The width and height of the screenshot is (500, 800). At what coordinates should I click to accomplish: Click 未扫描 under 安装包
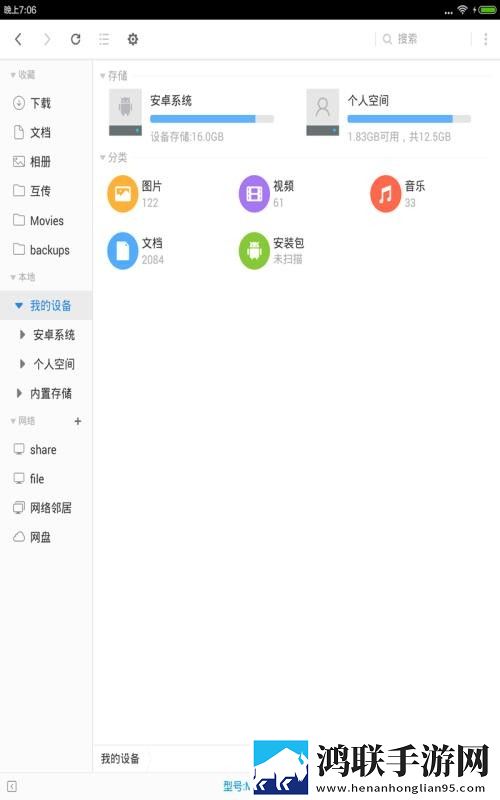coord(288,259)
